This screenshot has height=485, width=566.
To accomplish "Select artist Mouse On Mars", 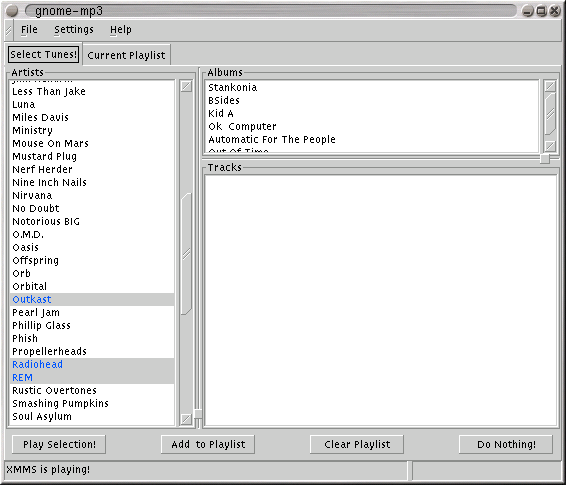I will (92, 144).
